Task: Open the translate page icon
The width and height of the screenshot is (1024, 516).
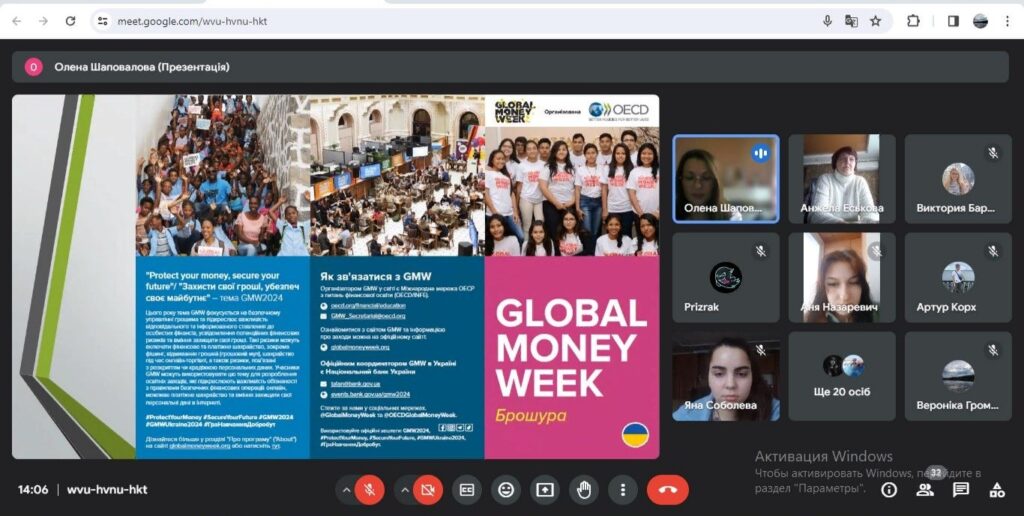Action: (851, 21)
